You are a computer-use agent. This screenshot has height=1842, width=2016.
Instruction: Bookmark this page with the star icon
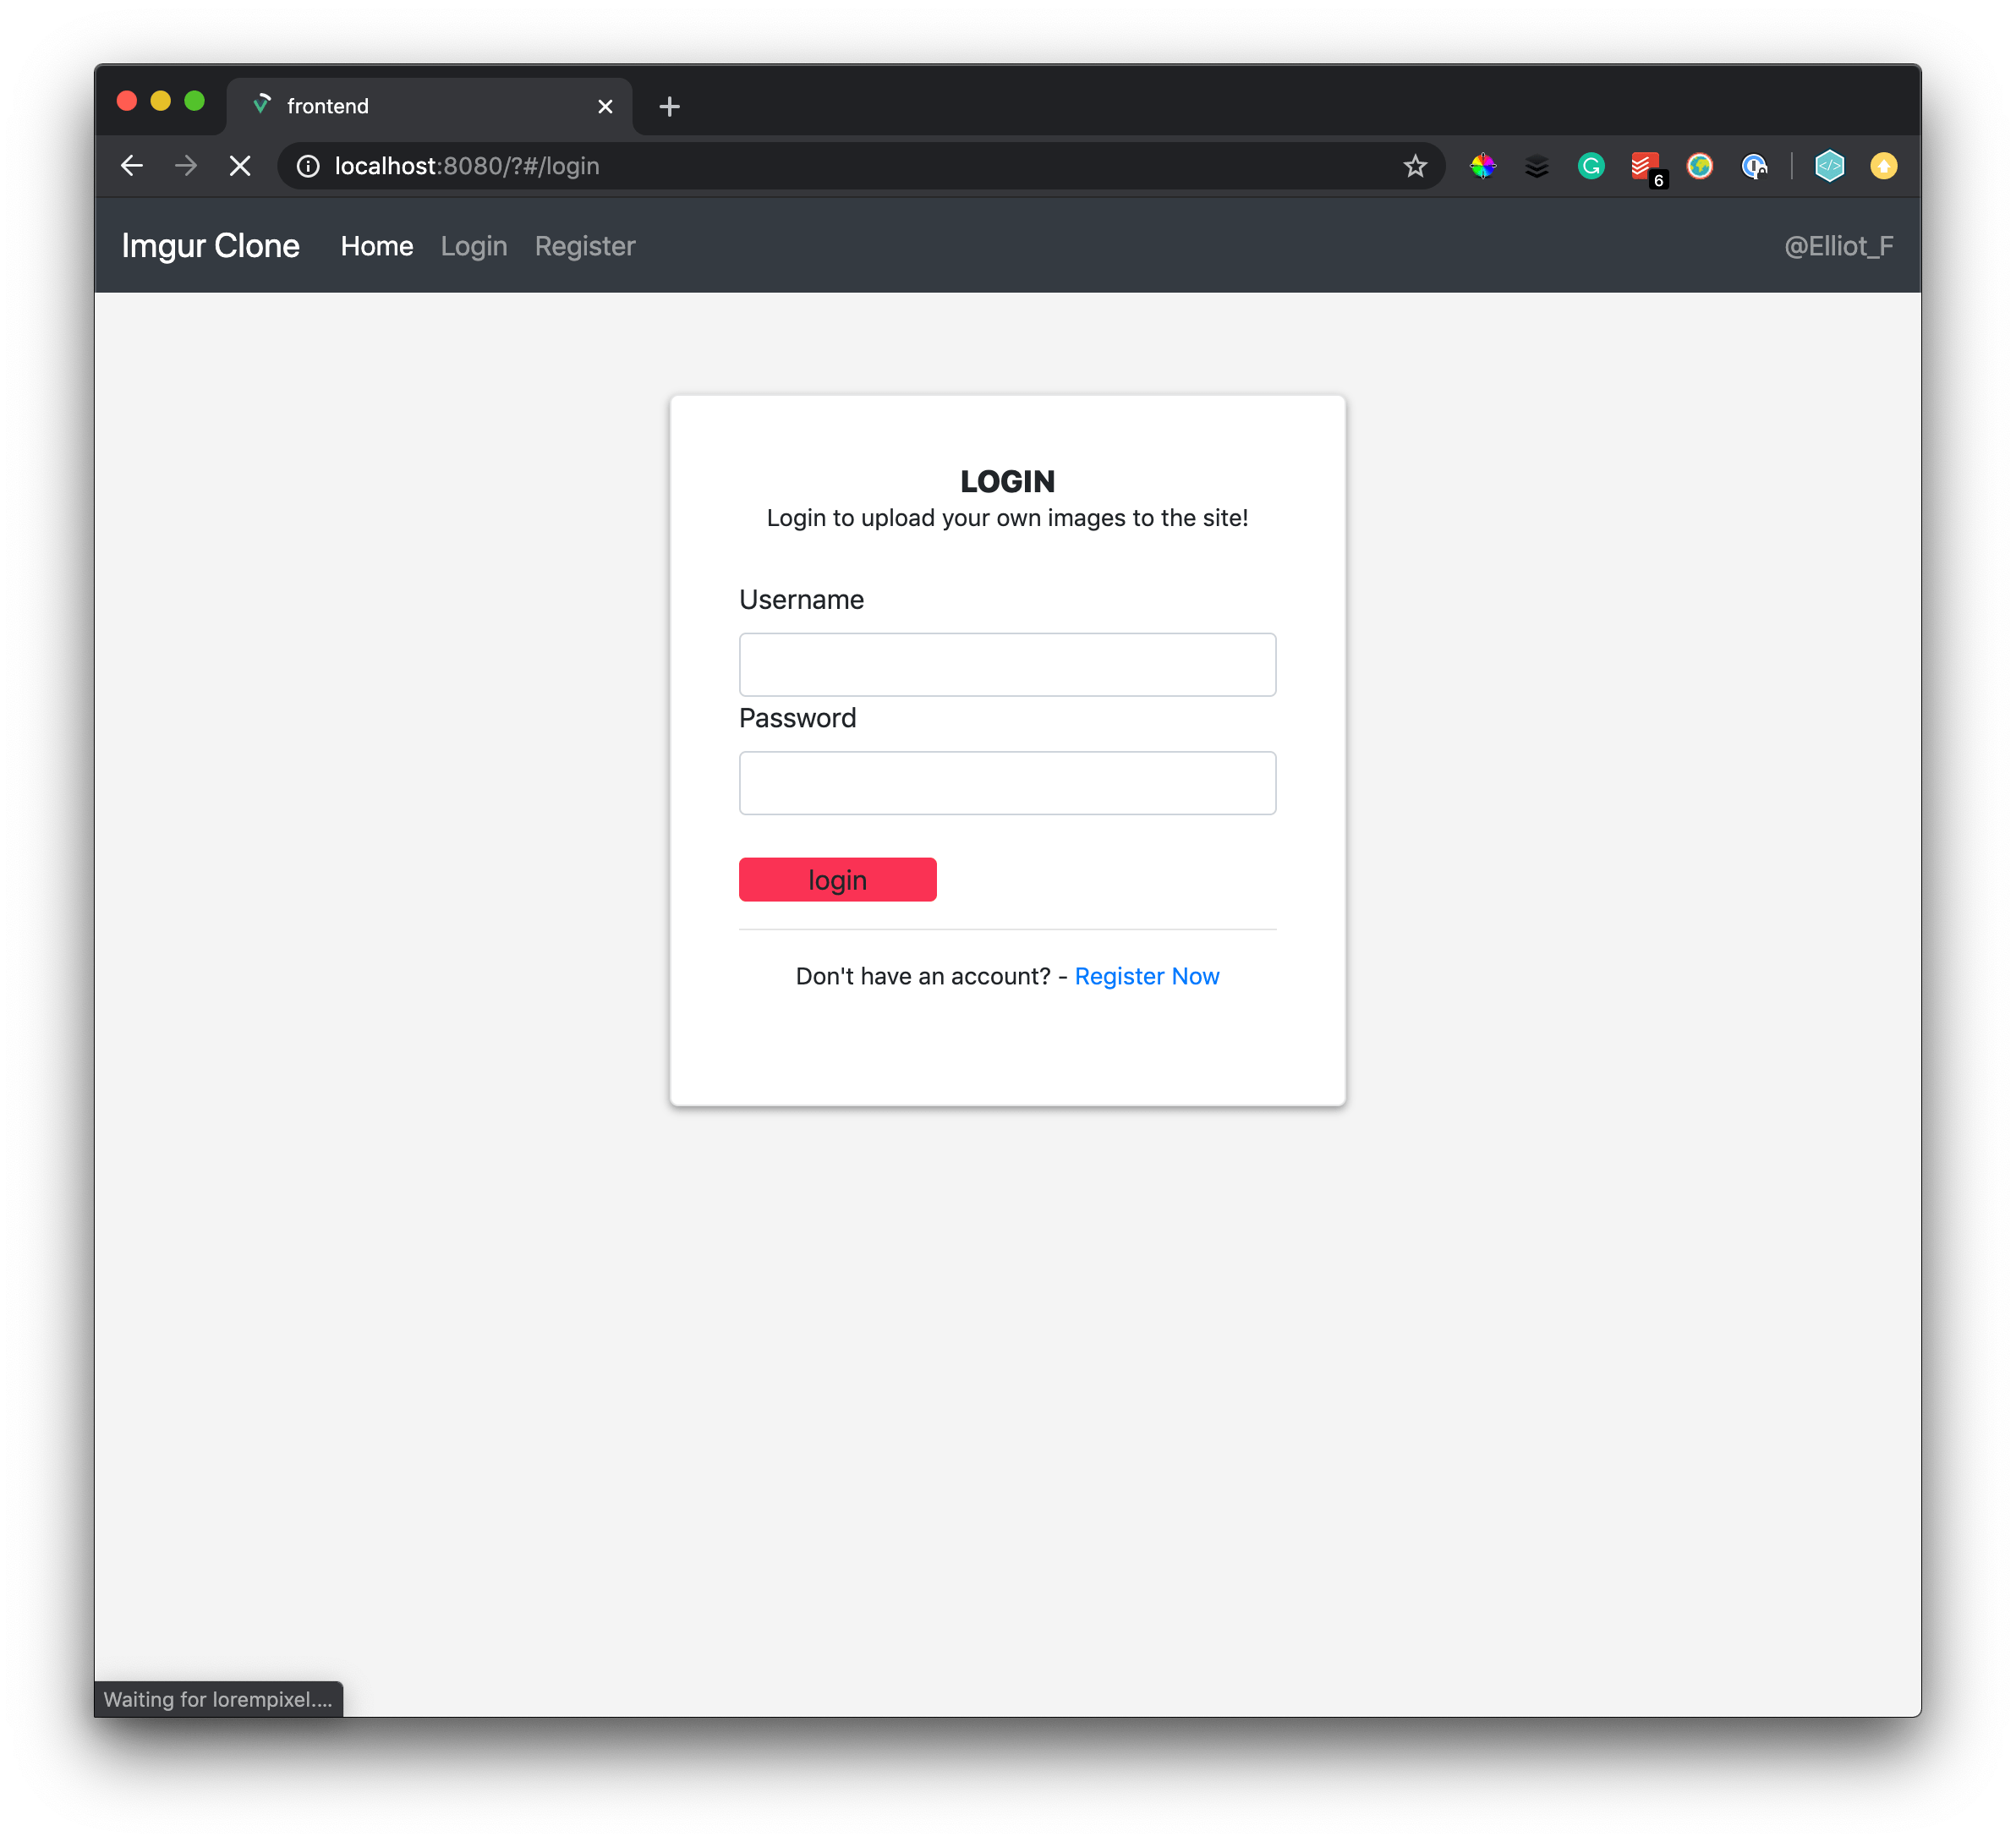click(1415, 166)
